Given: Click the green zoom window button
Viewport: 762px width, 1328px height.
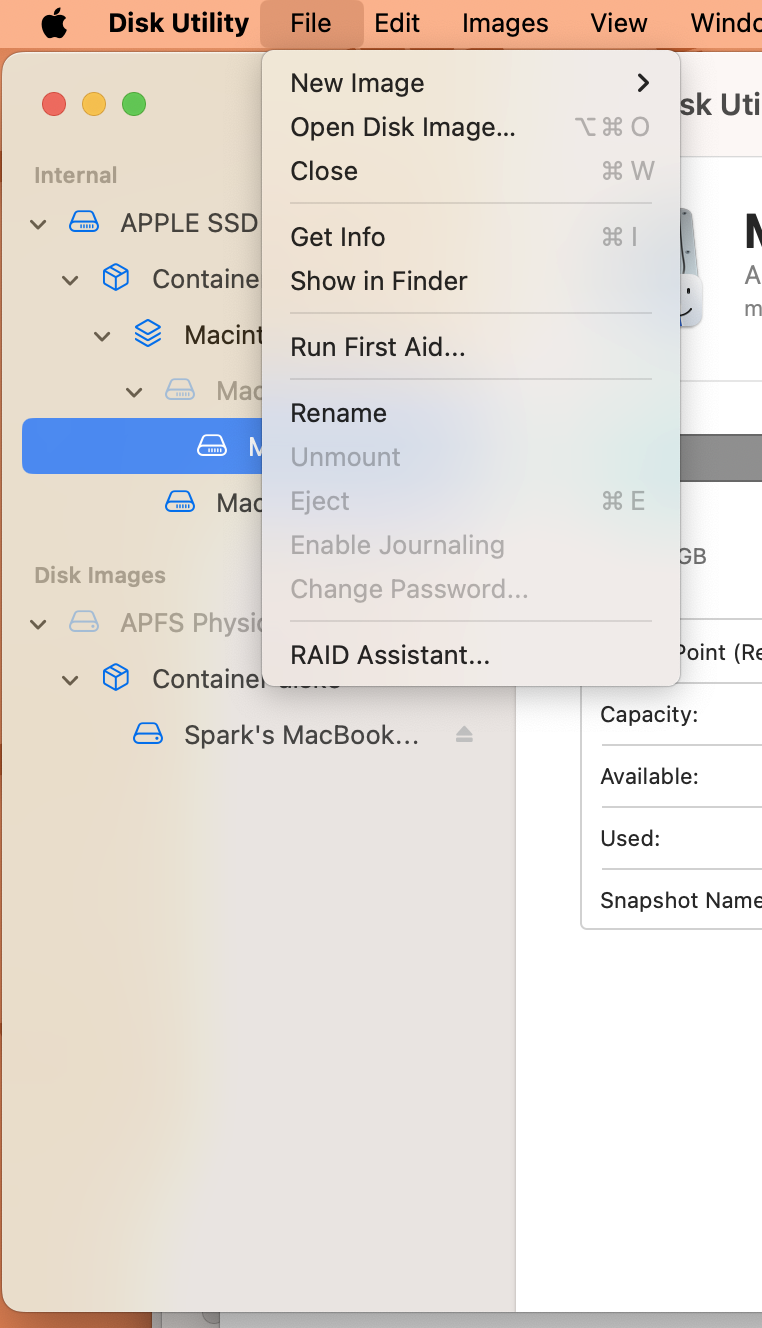Looking at the screenshot, I should pyautogui.click(x=134, y=104).
